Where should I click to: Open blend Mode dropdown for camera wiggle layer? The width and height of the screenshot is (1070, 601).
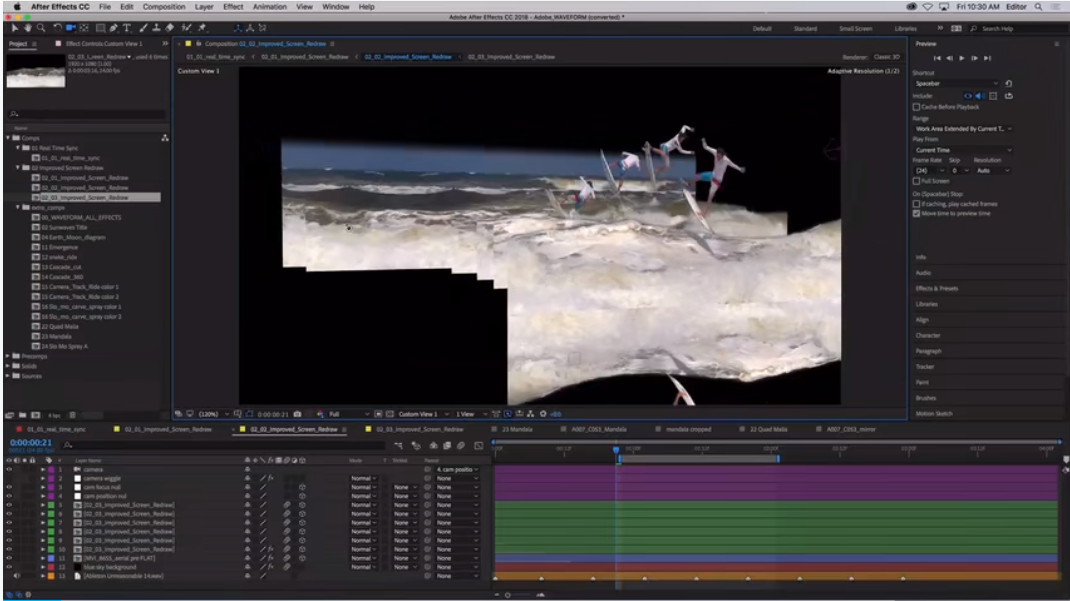[x=363, y=478]
